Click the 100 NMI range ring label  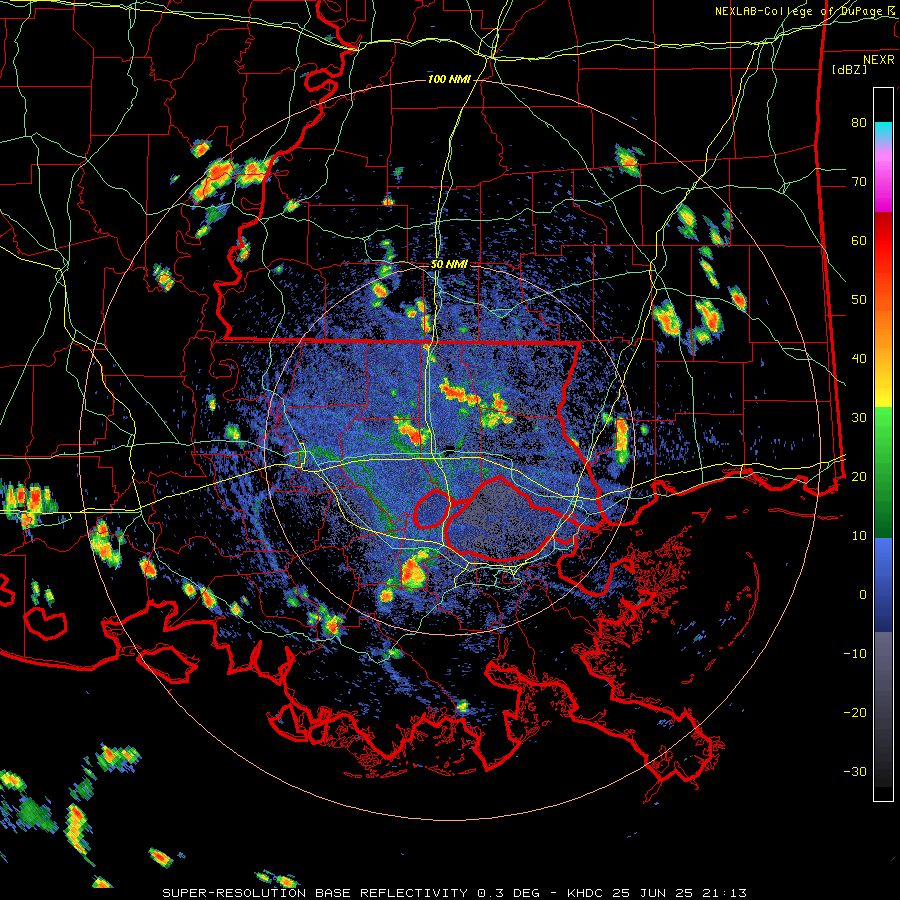pyautogui.click(x=449, y=79)
